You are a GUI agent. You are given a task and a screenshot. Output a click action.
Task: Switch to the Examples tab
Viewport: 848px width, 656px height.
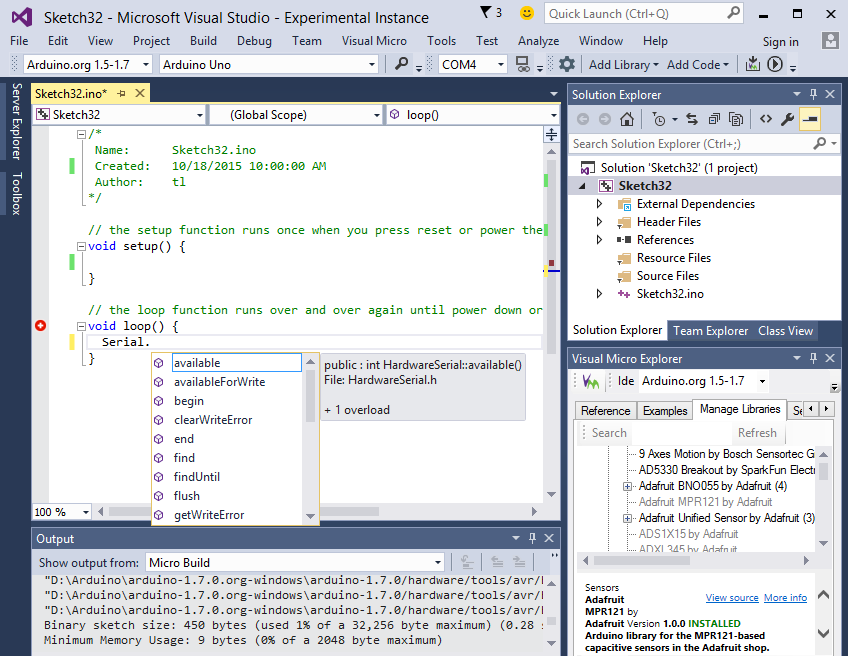pos(665,410)
